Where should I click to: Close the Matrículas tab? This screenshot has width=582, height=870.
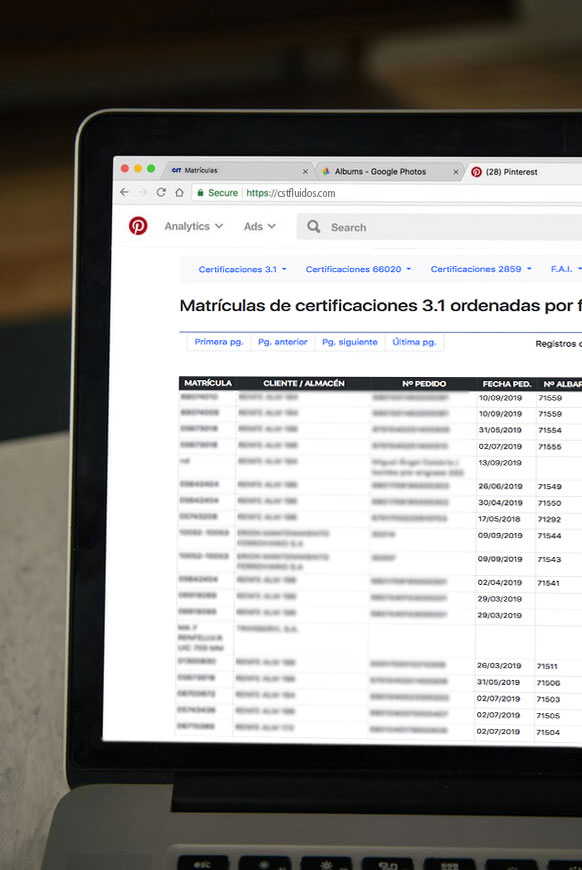[x=305, y=171]
